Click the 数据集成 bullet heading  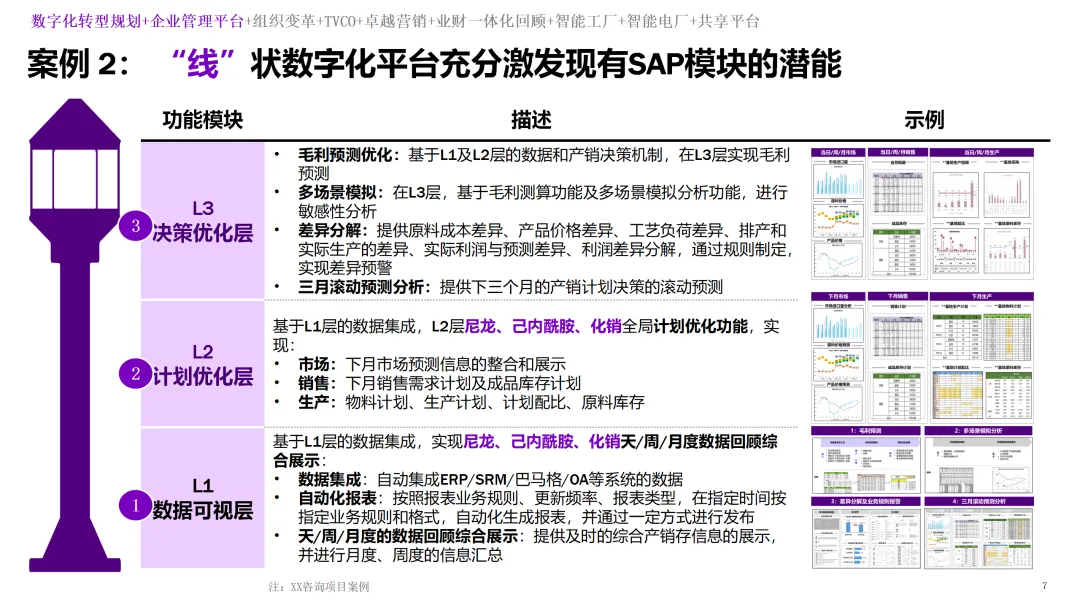331,479
